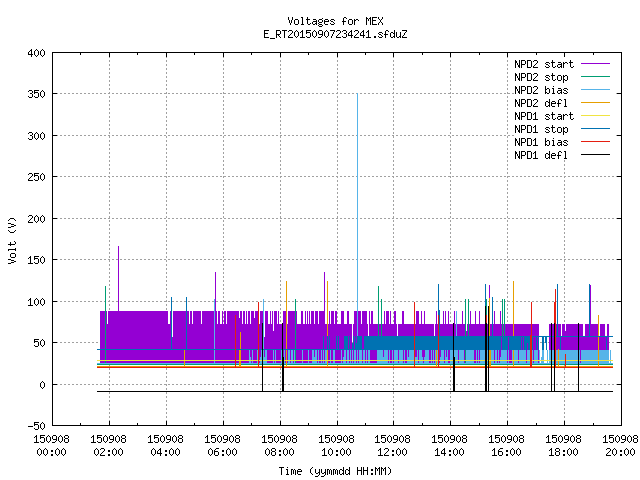Click the green NPD2 stop legend line
The height and width of the screenshot is (480, 640).
596,77
